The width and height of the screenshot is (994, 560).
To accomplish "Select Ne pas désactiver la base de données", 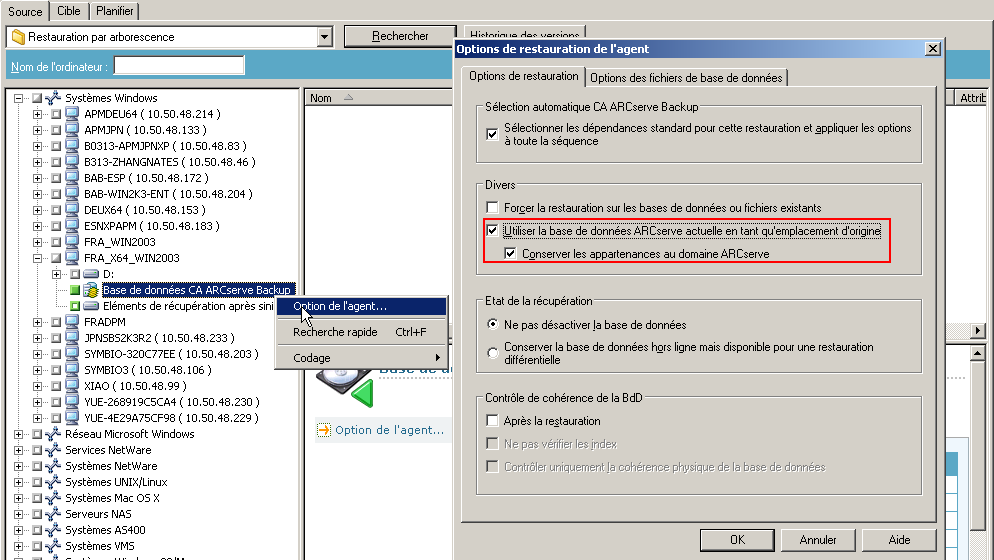I will (x=493, y=324).
